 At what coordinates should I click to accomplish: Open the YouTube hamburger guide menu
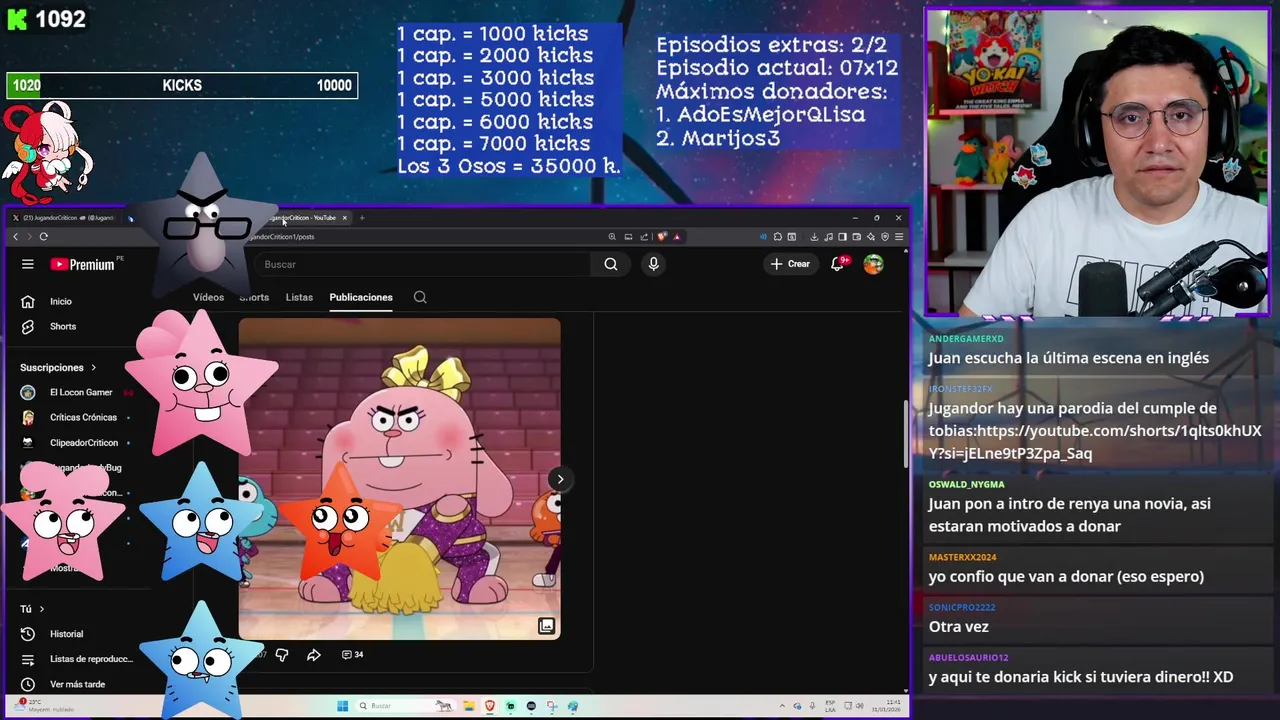point(28,264)
